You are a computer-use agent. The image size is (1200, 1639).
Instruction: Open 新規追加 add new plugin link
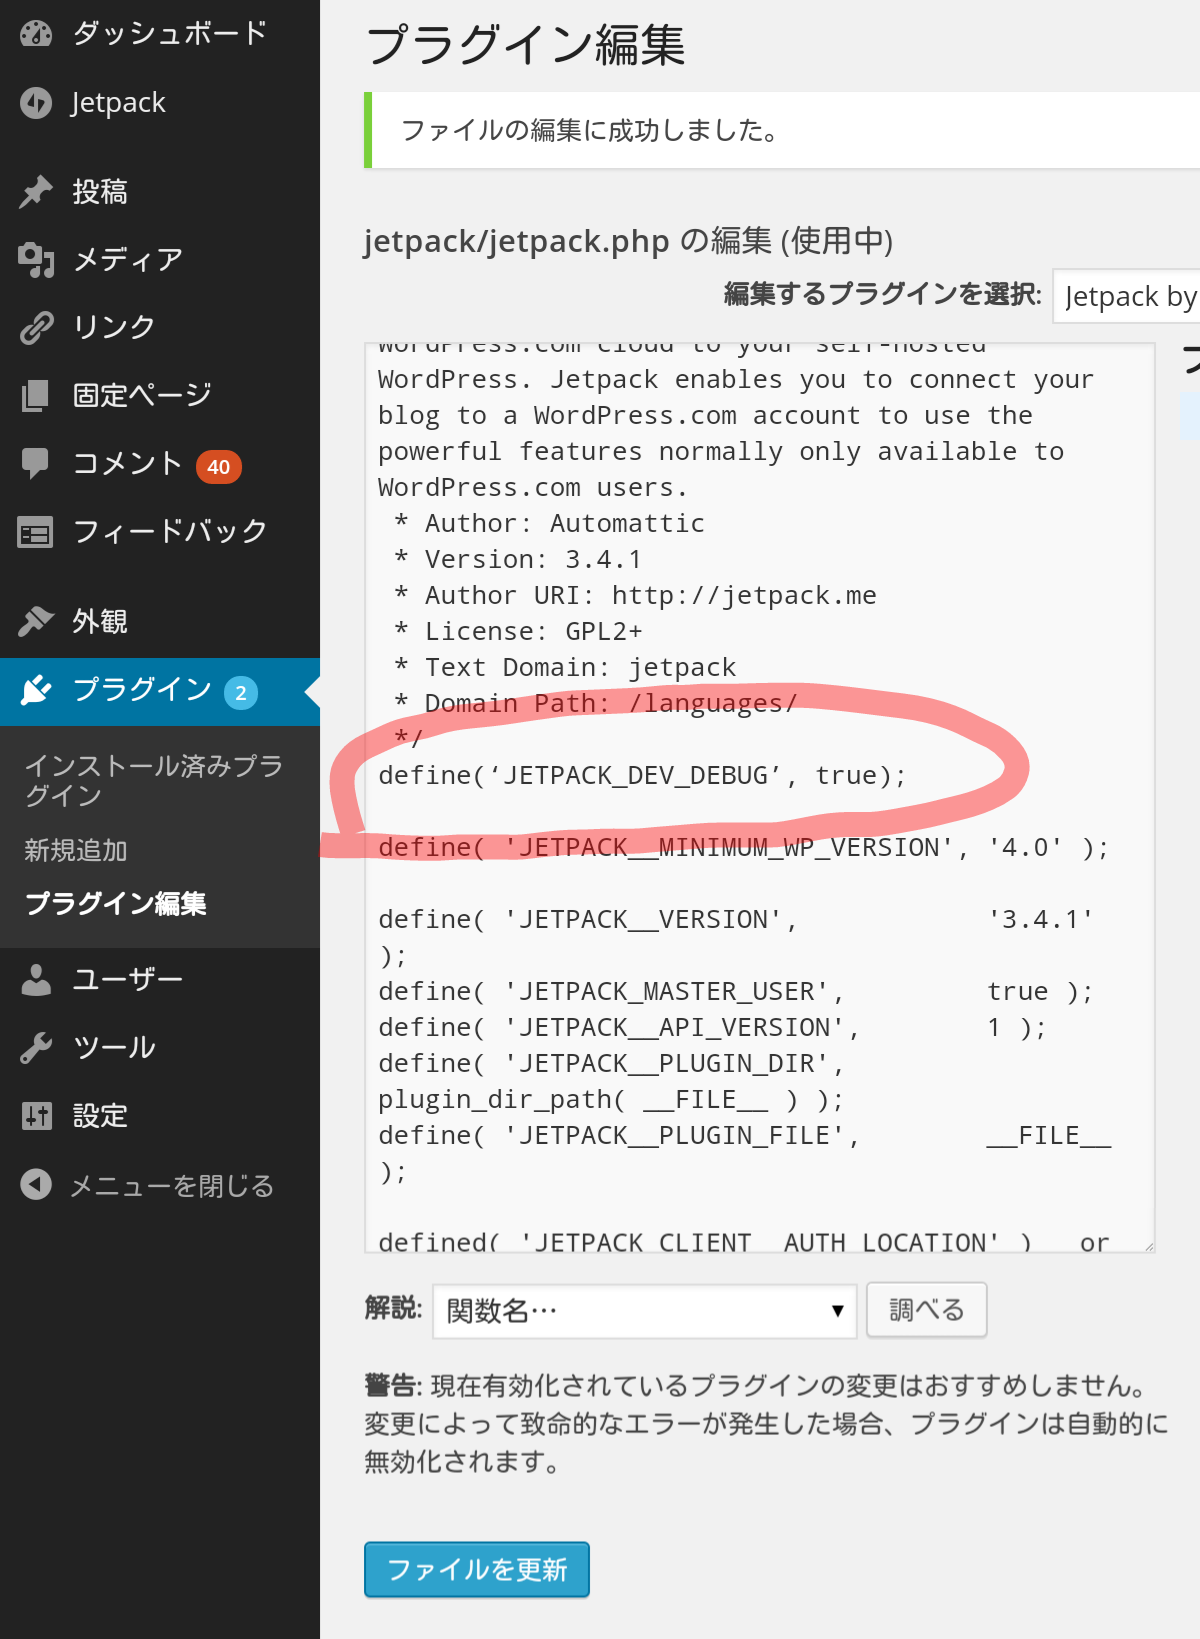[76, 850]
